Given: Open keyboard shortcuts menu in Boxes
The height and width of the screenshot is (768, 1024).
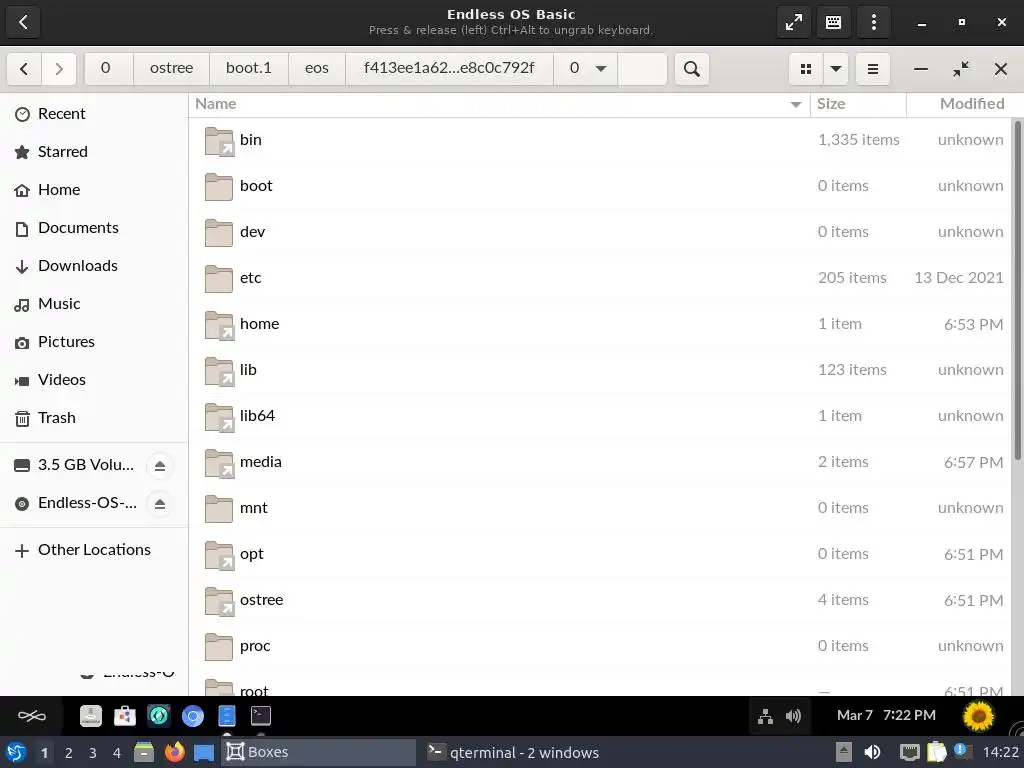Looking at the screenshot, I should click(x=833, y=22).
